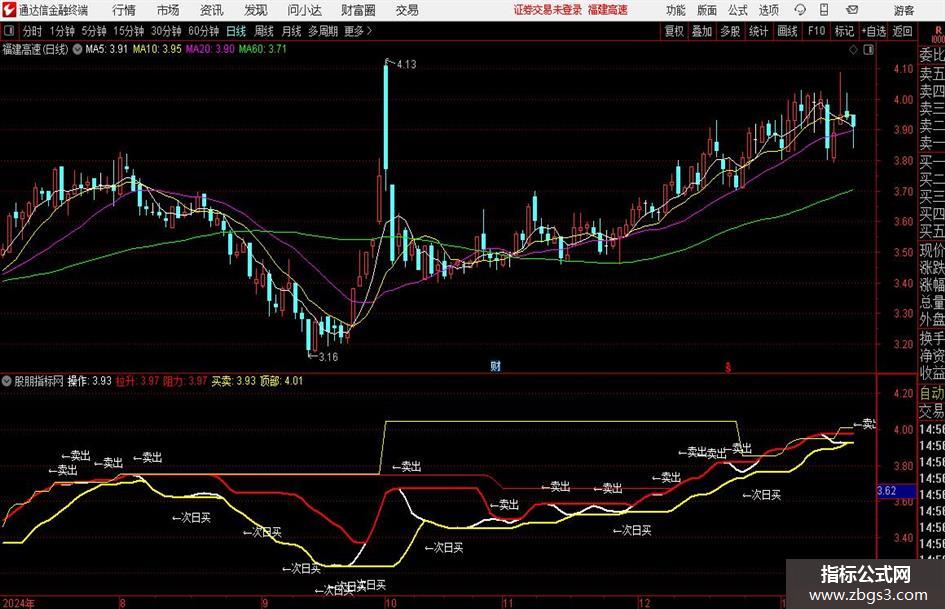Click the 证券交易未登录 status link
This screenshot has width=945, height=609.
(548, 10)
